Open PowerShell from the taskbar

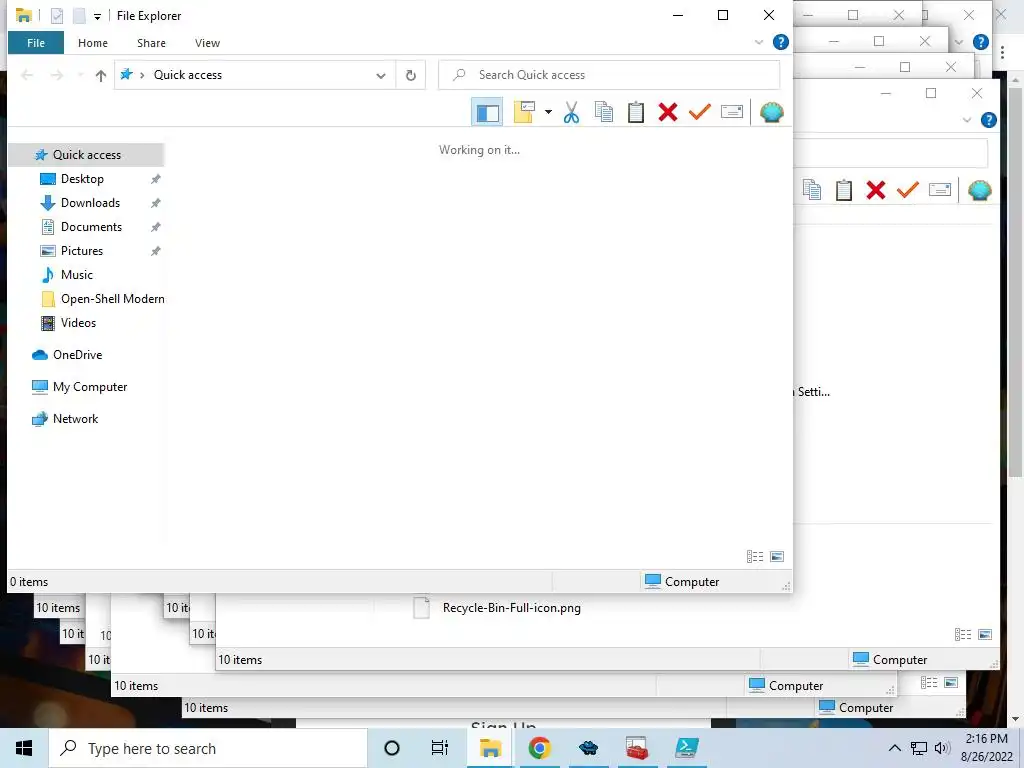(686, 748)
